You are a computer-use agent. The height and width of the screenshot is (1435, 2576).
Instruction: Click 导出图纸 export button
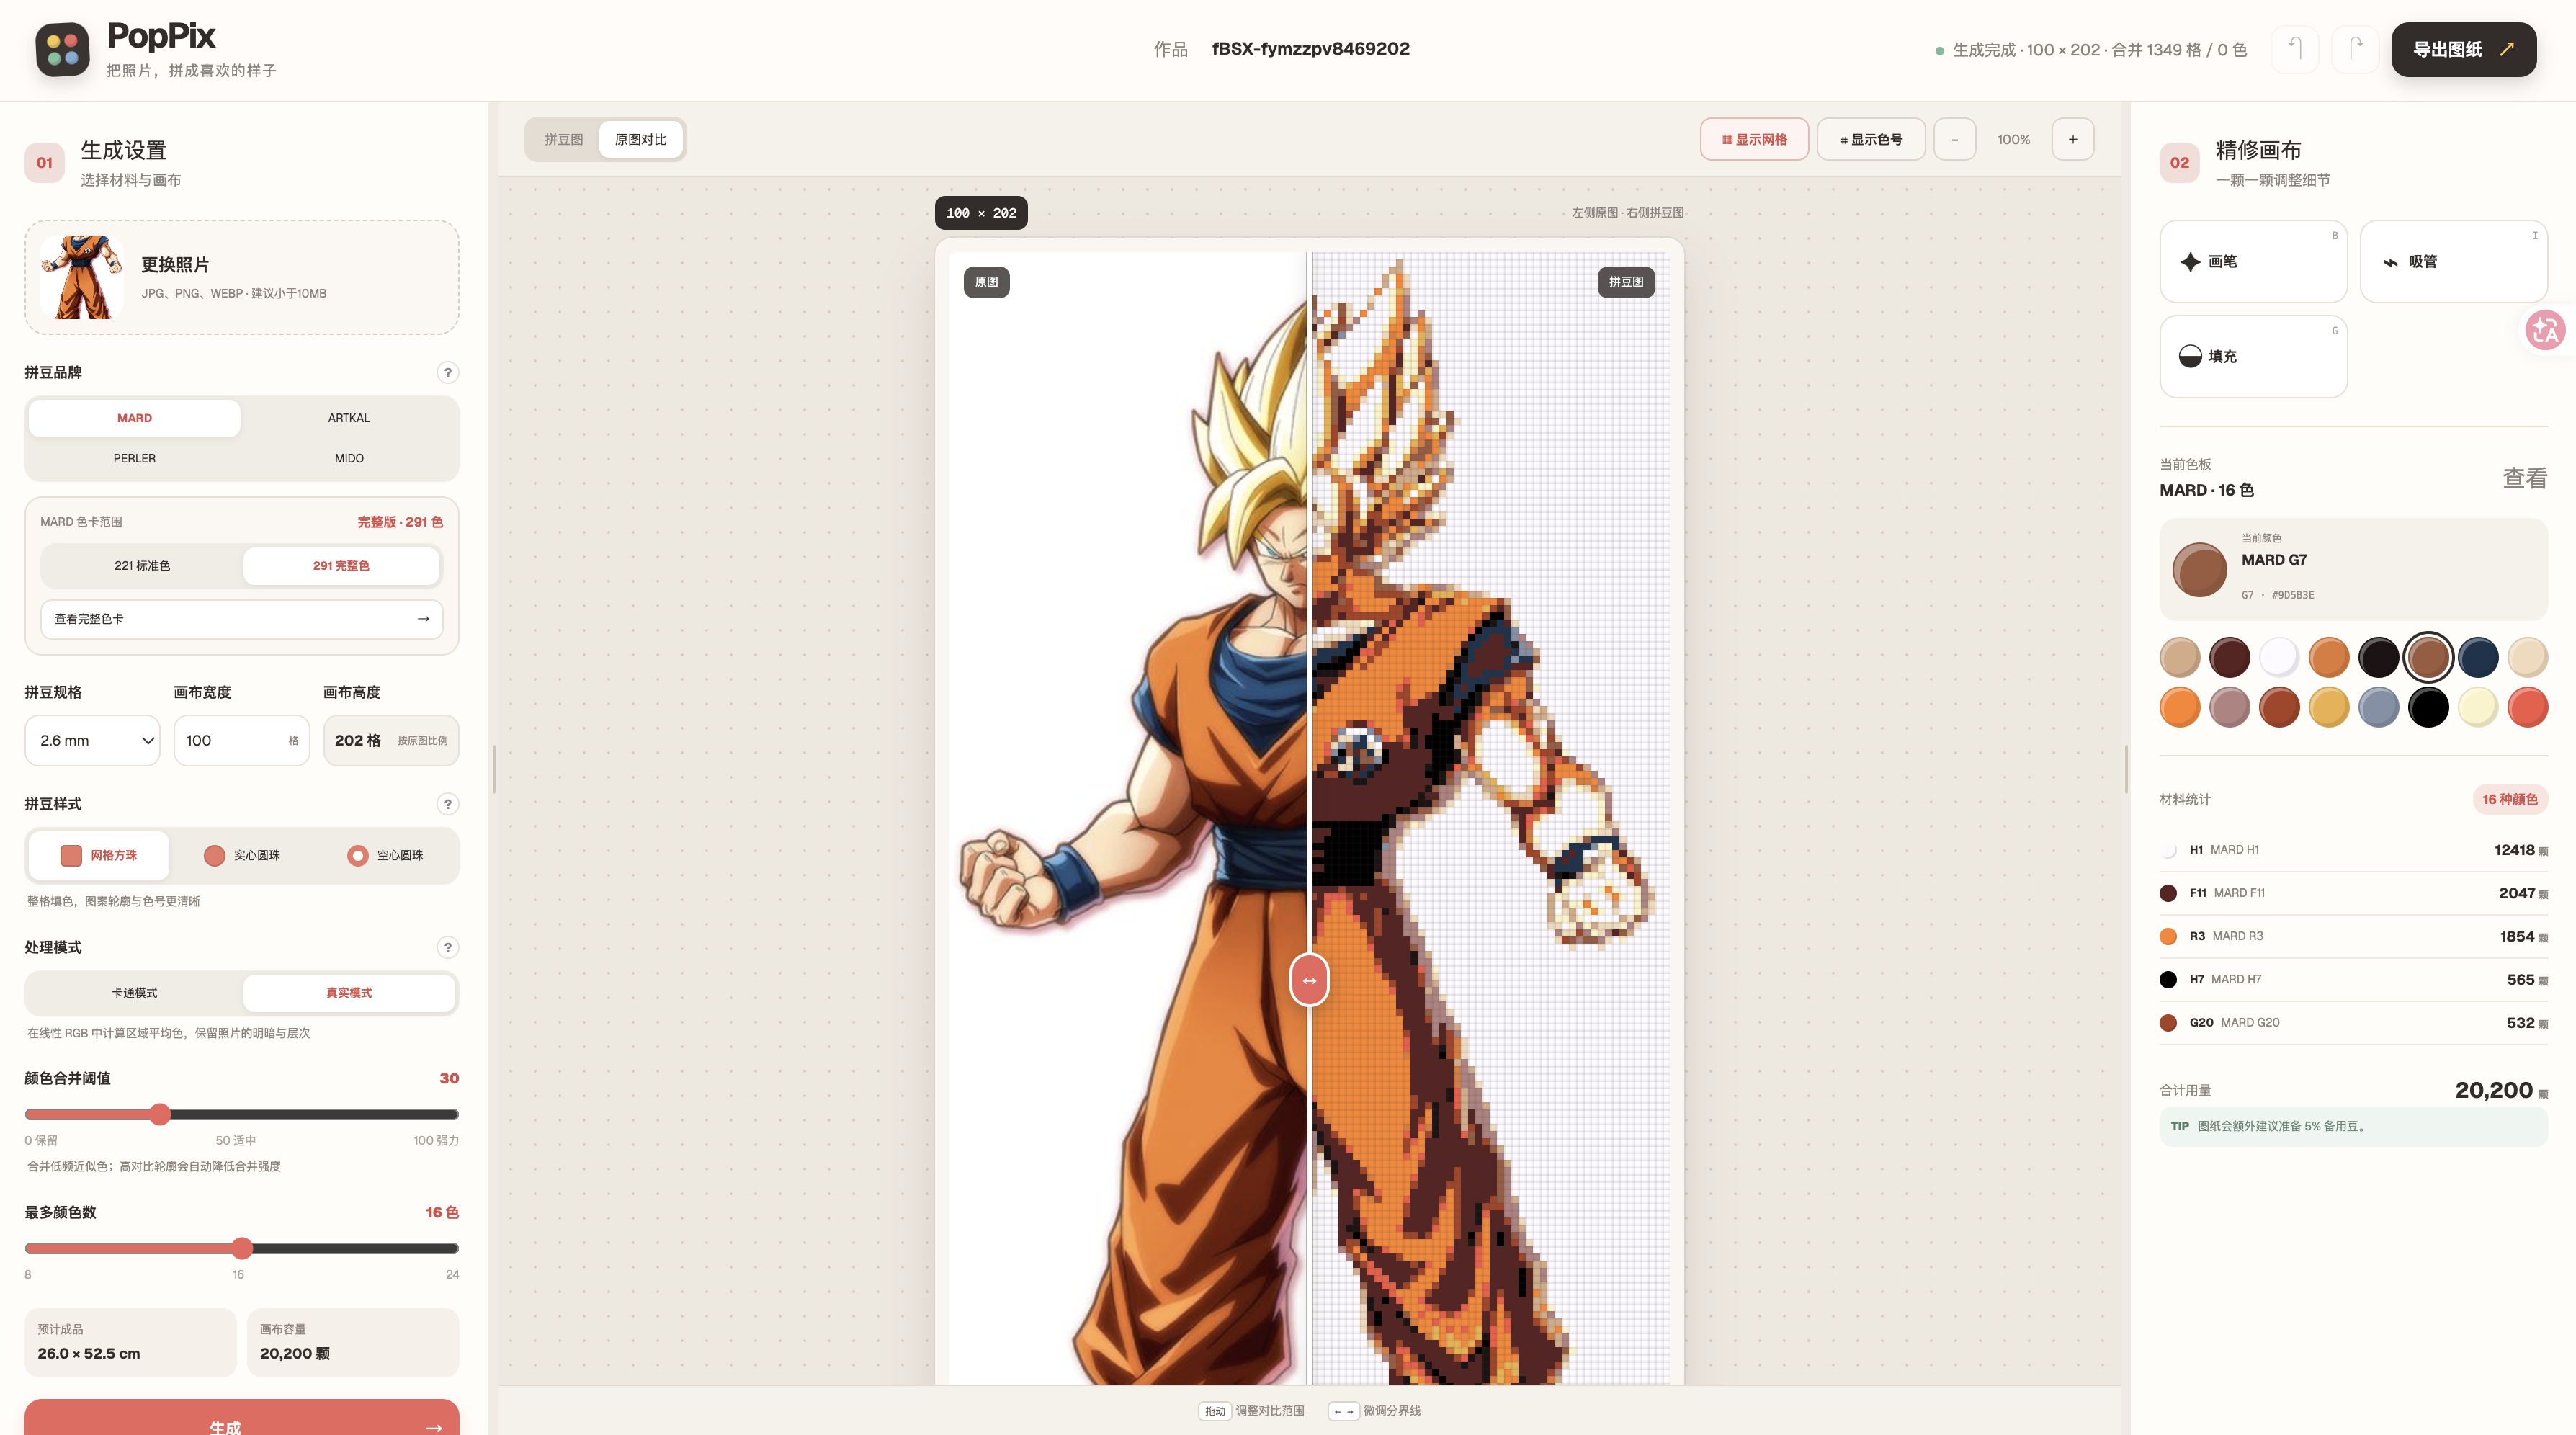coord(2463,49)
